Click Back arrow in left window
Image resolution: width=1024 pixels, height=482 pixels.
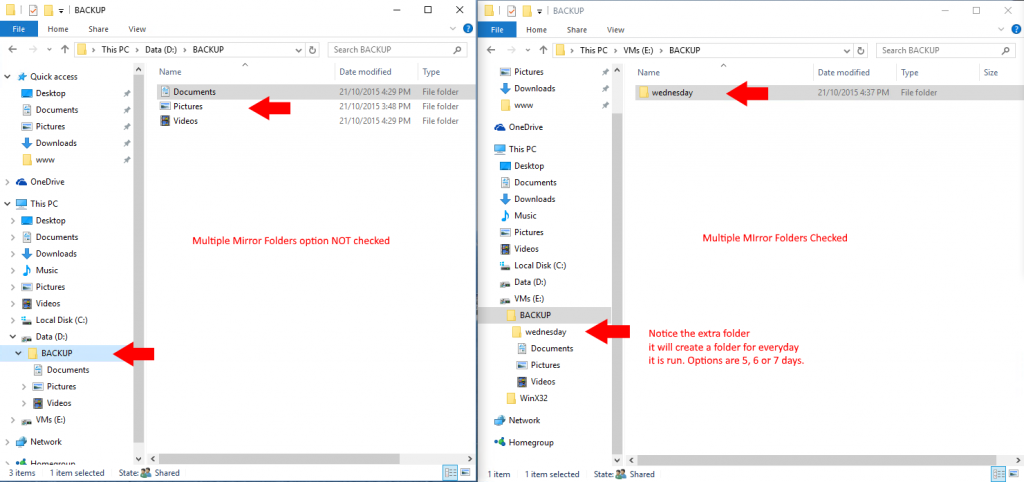tap(12, 50)
